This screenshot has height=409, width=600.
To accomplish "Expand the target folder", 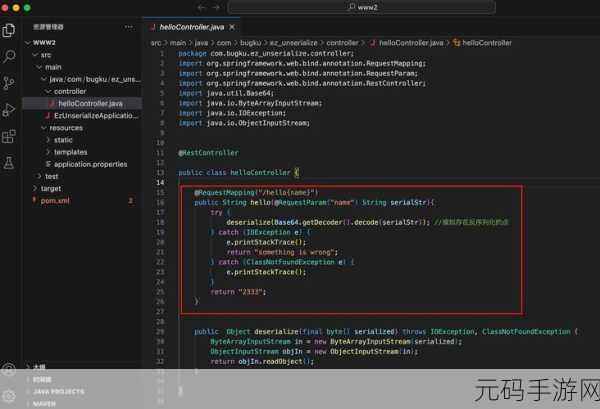I will [x=51, y=189].
